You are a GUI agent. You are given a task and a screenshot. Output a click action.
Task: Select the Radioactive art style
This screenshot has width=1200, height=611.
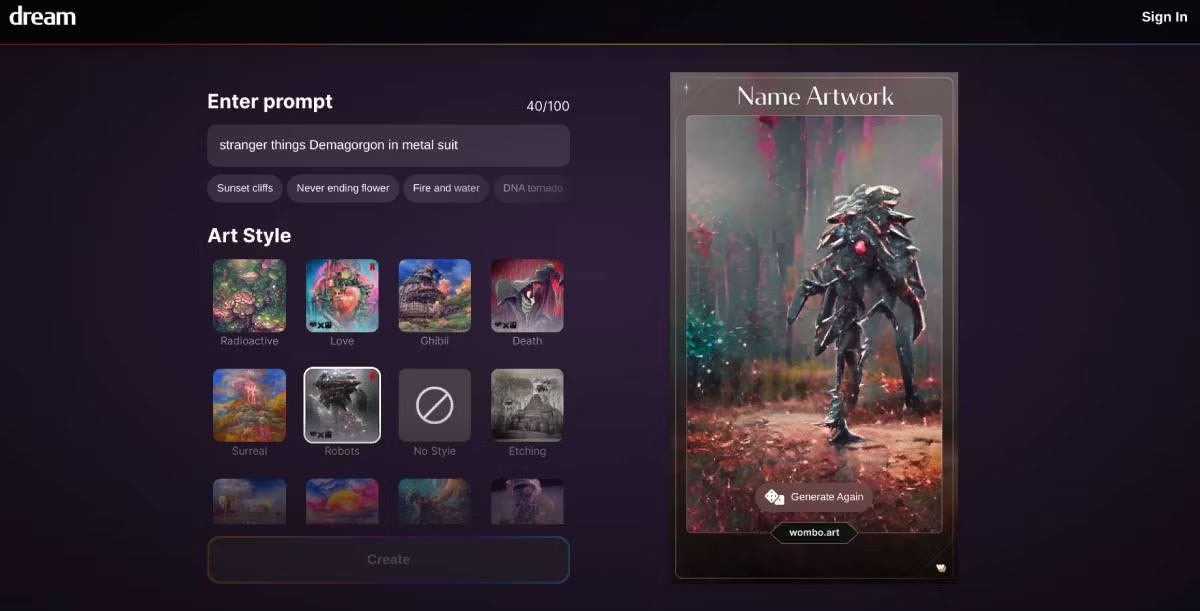(249, 296)
